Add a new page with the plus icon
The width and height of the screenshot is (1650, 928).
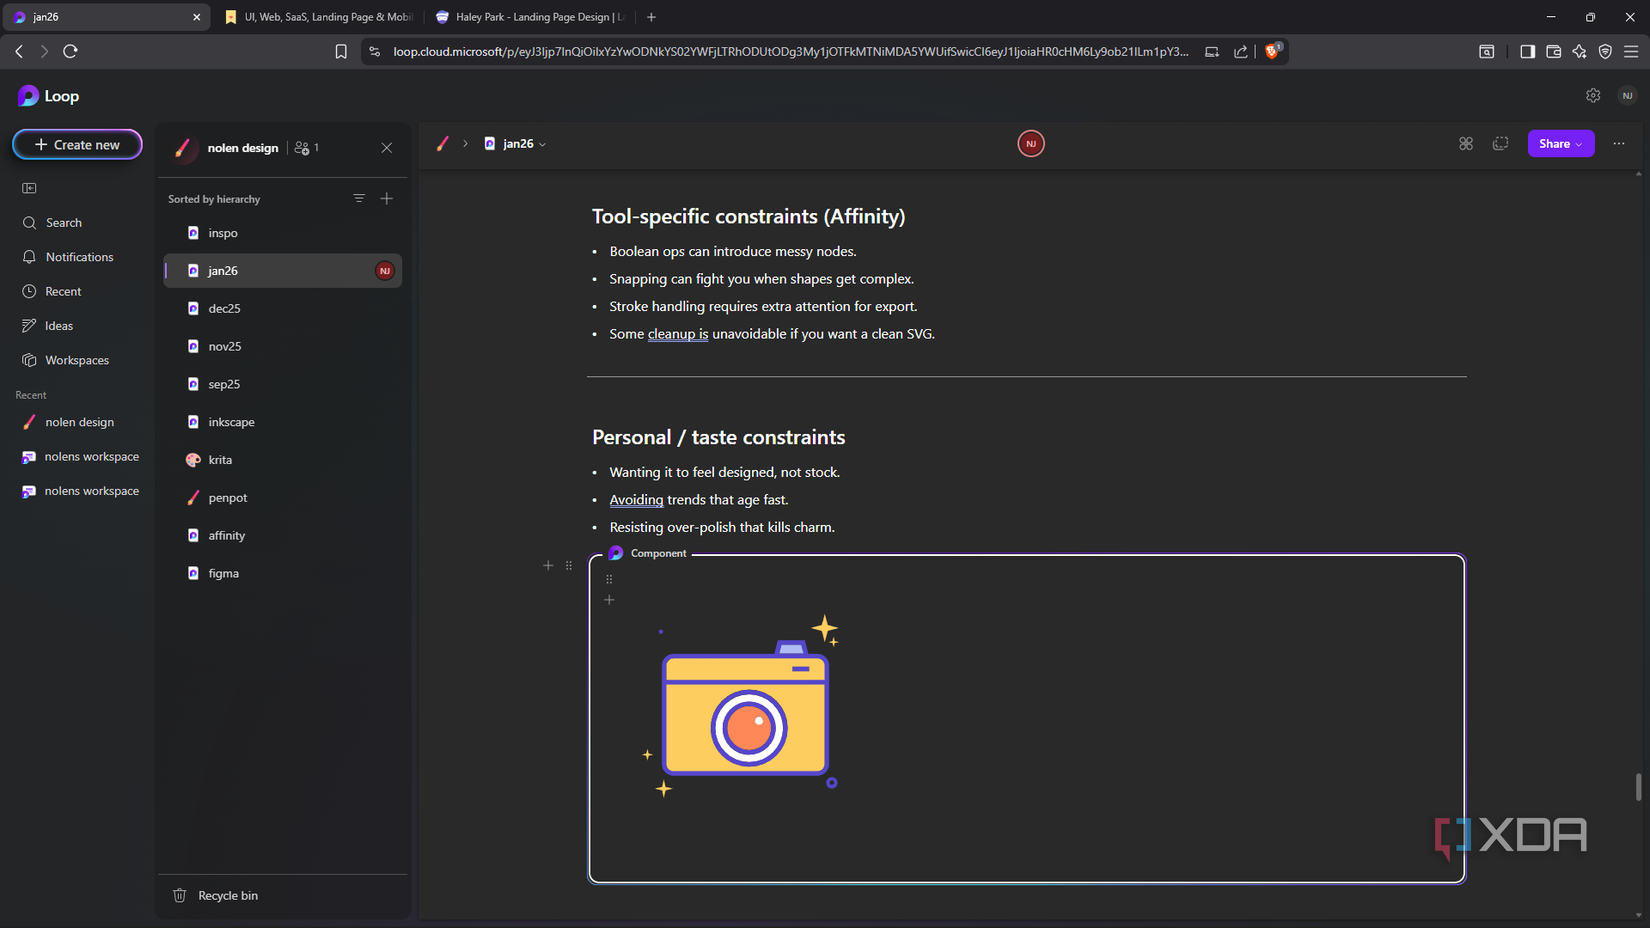[387, 198]
